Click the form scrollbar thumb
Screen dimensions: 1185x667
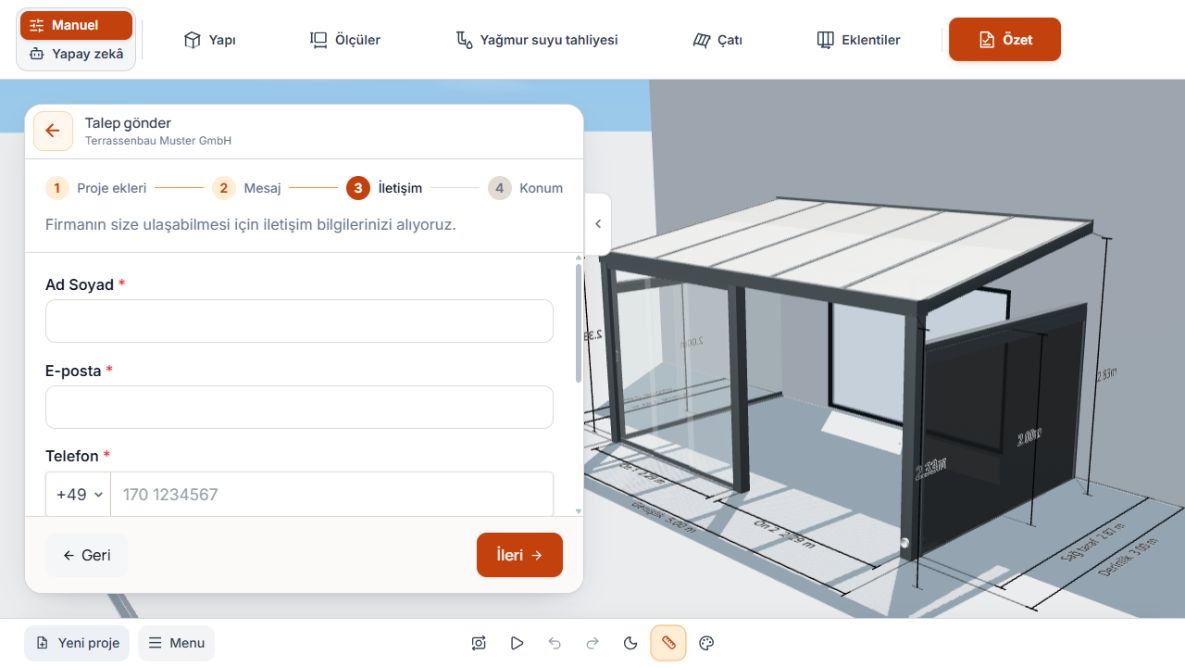(x=578, y=323)
